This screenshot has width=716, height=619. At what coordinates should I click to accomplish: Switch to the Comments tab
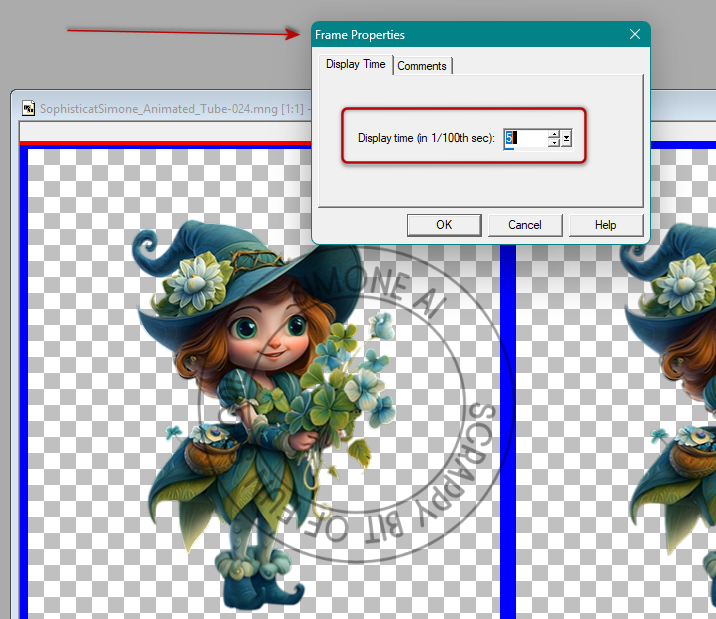[x=422, y=66]
